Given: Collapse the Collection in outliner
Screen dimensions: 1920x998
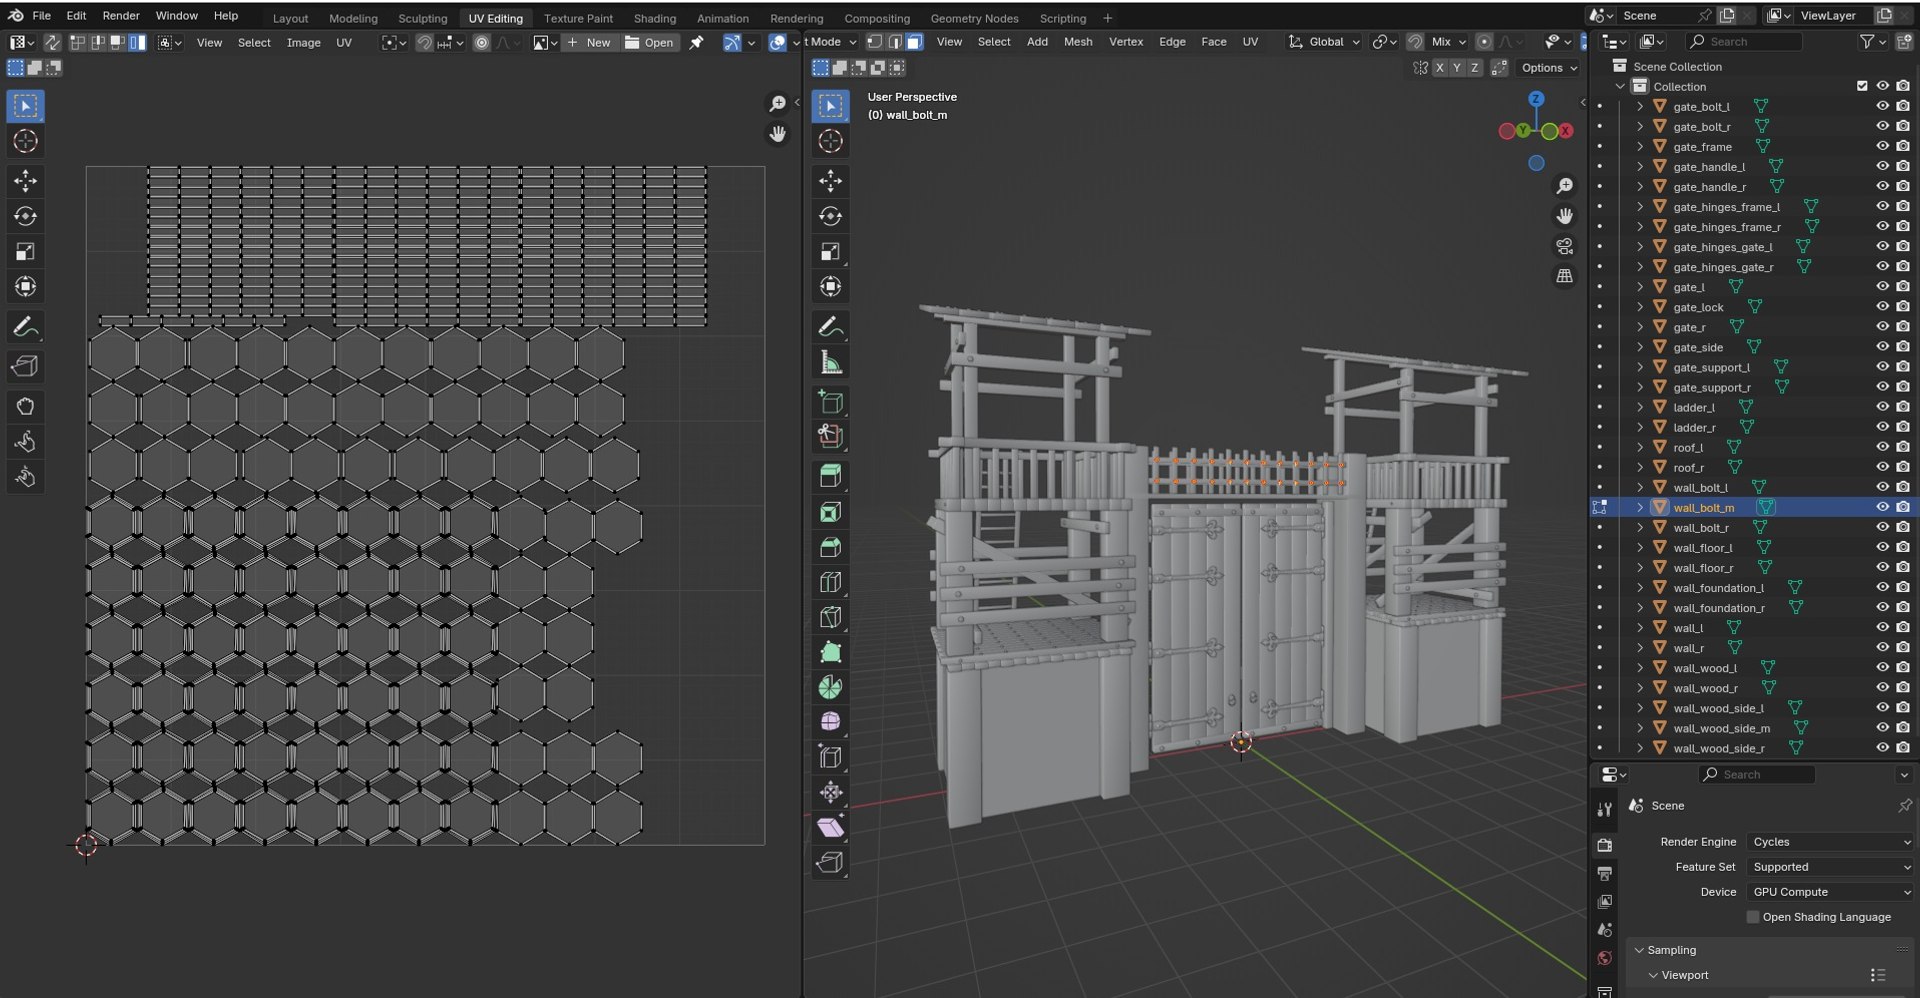Looking at the screenshot, I should click(x=1620, y=86).
